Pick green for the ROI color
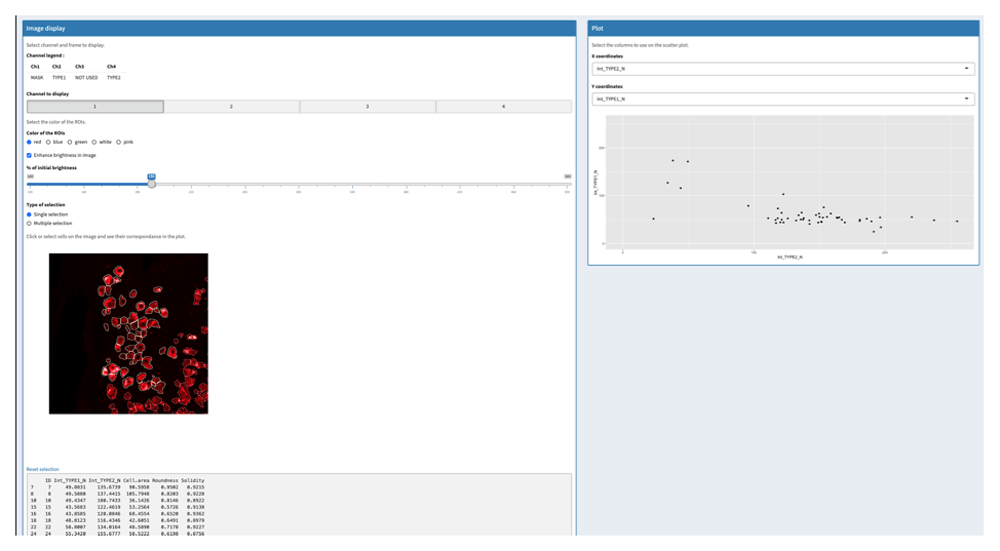This screenshot has height=551, width=1000. tap(71, 142)
